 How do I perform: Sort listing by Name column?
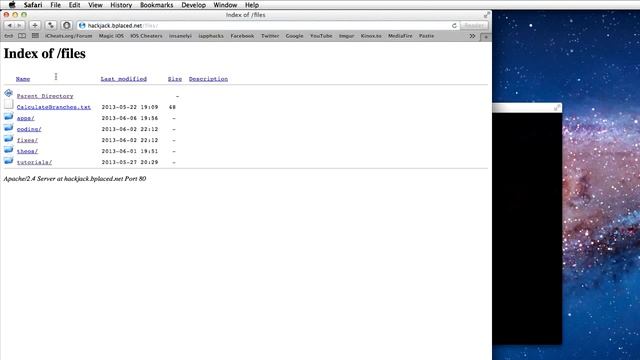23,79
